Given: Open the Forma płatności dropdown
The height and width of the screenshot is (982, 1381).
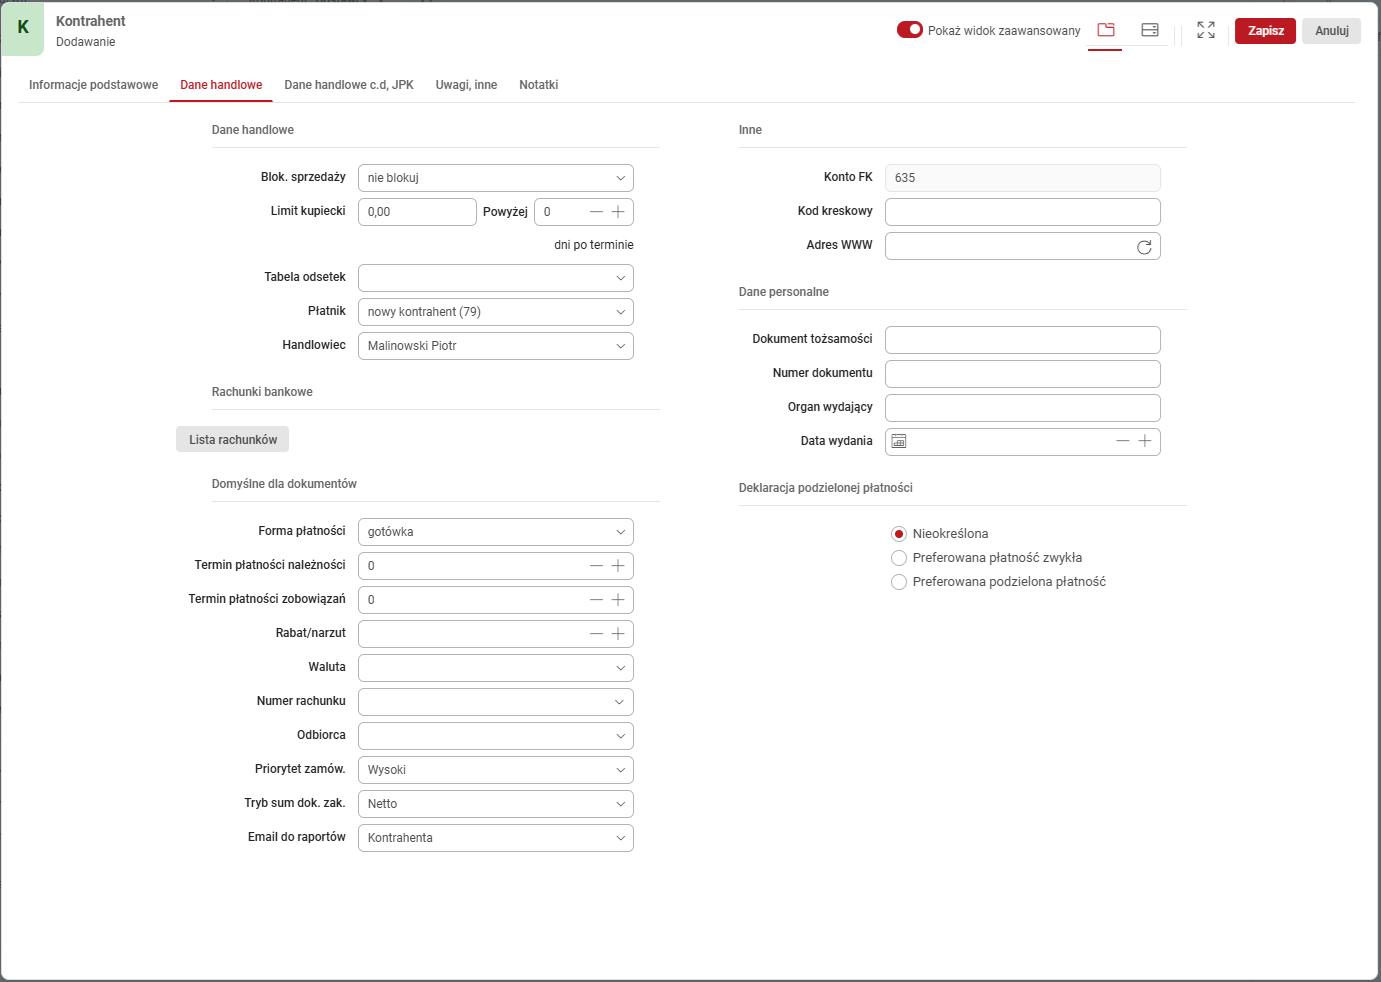Looking at the screenshot, I should click(x=495, y=532).
